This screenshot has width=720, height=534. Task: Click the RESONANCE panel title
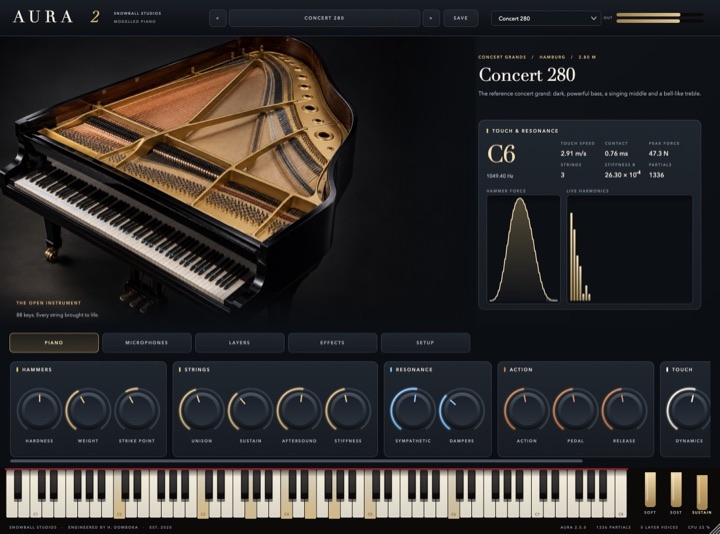[414, 370]
